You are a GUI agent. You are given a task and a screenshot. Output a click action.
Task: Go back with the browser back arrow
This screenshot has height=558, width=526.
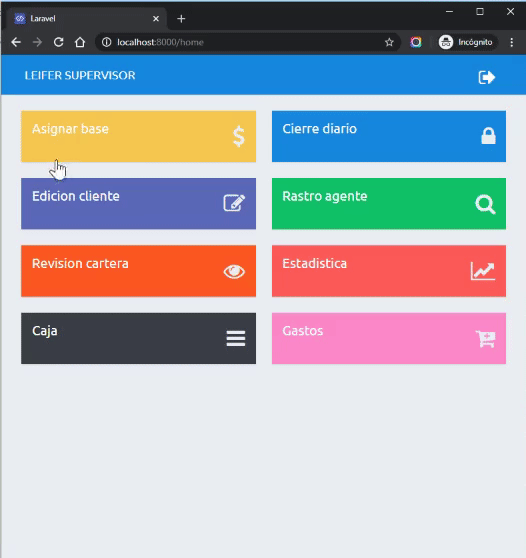pos(16,42)
